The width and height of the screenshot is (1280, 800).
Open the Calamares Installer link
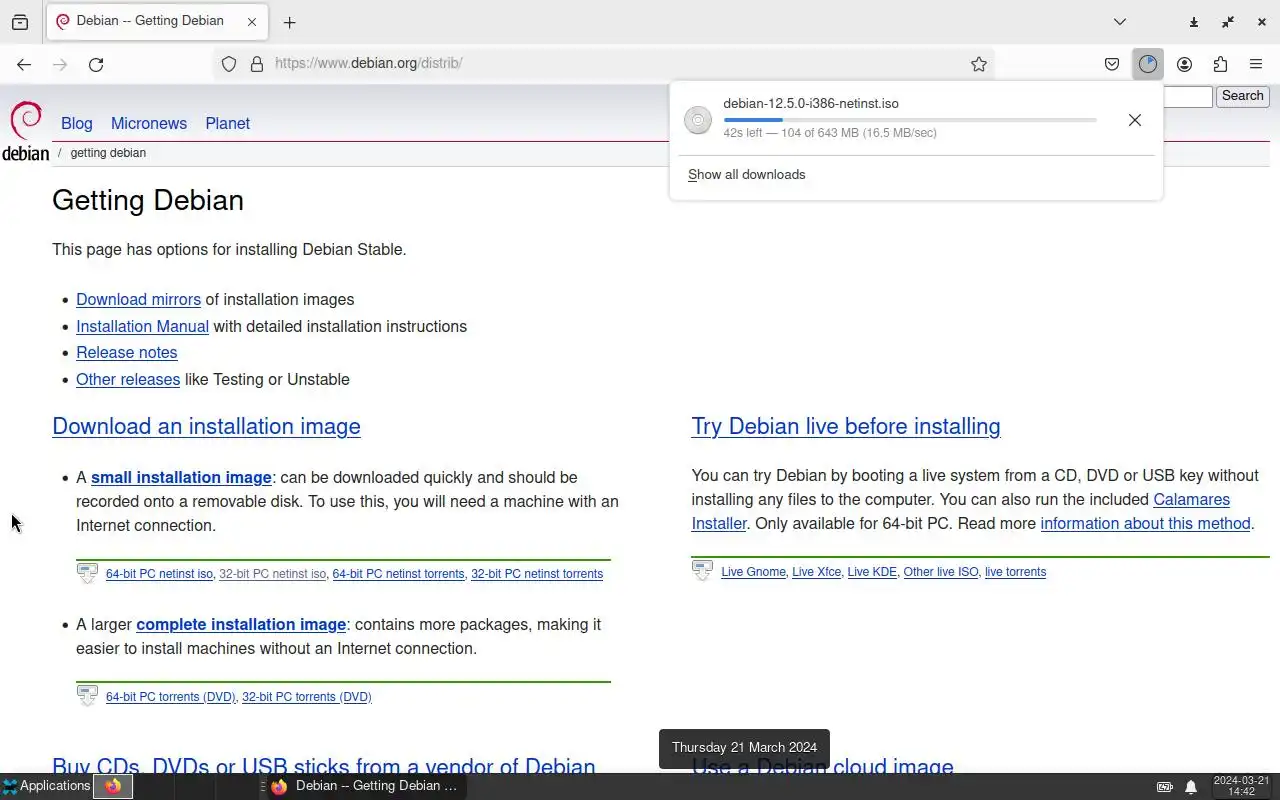[1191, 499]
